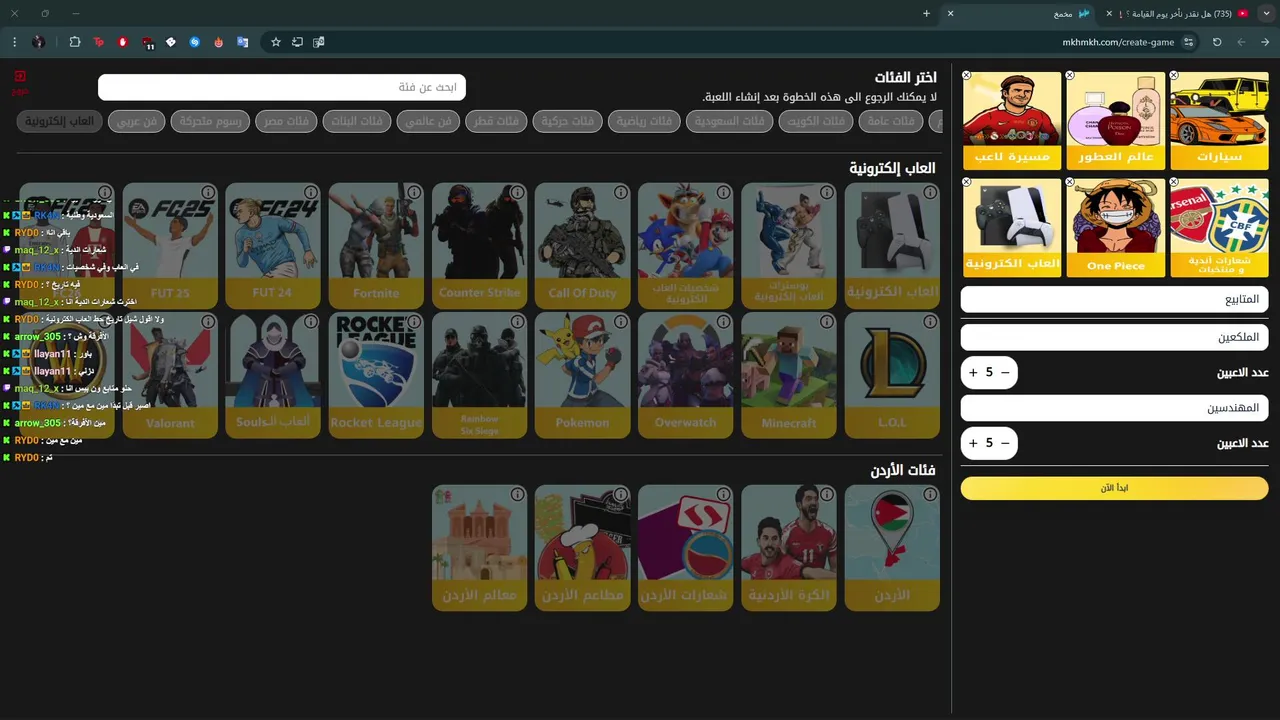Show info for the Fortnite card
The height and width of the screenshot is (720, 1280).
(414, 192)
